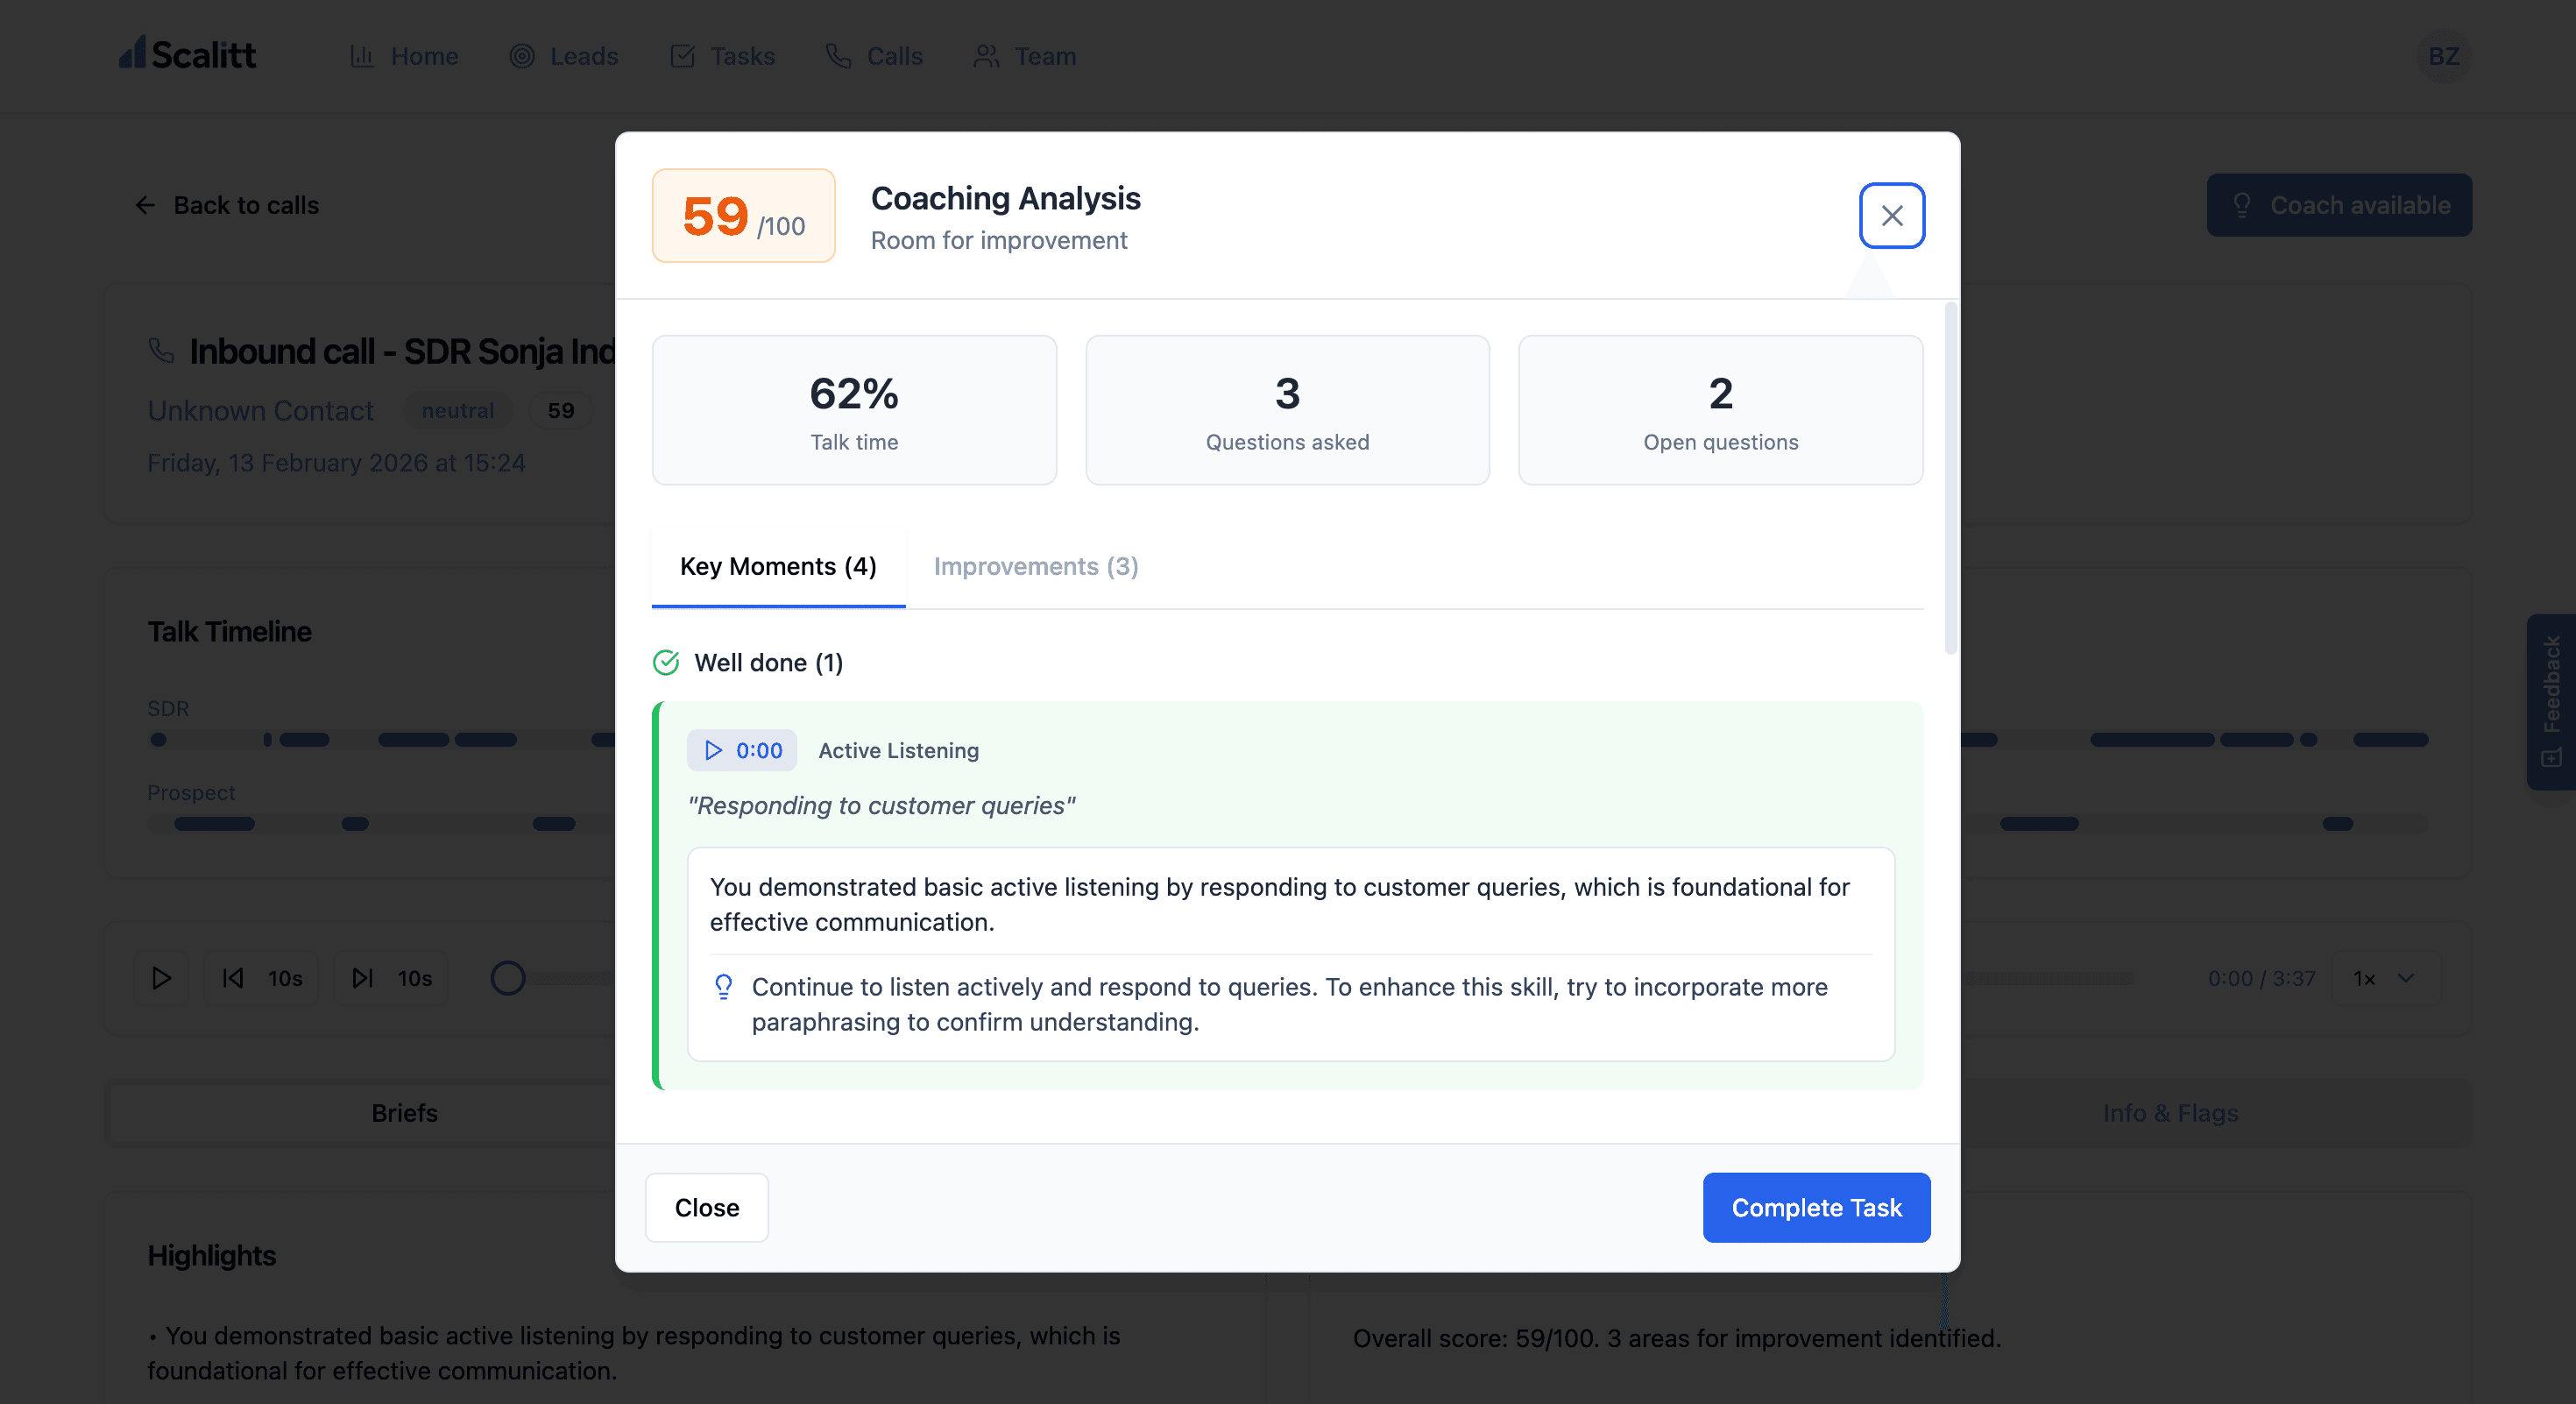
Task: Open Leads via the target icon
Action: click(520, 57)
